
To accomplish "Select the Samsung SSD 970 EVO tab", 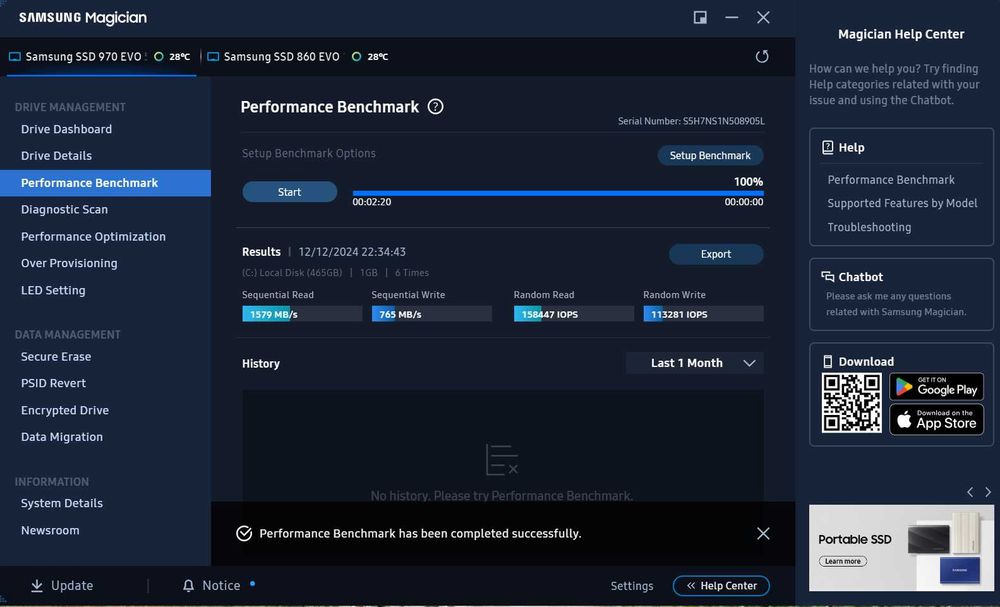I will click(101, 57).
